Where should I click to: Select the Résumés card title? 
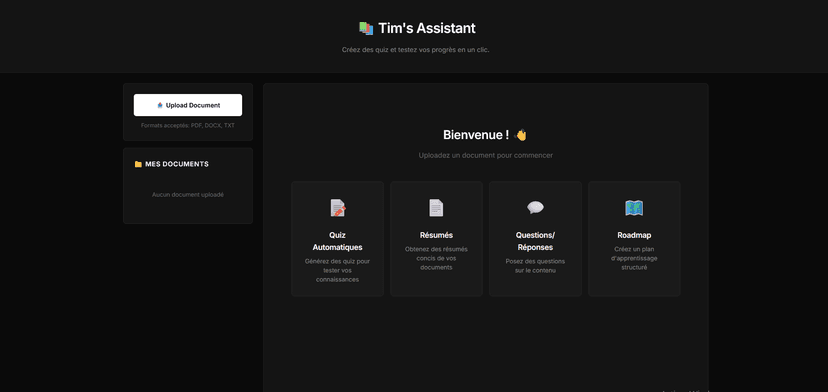tap(436, 235)
